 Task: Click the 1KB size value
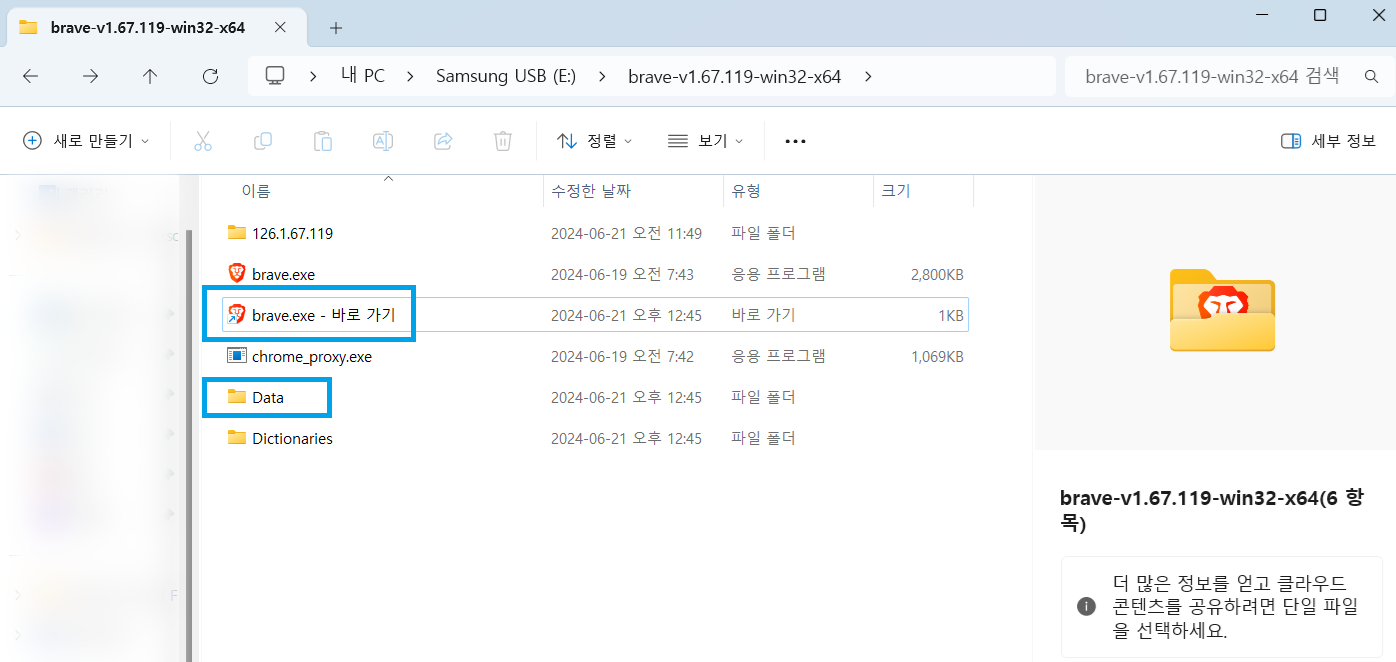[951, 315]
